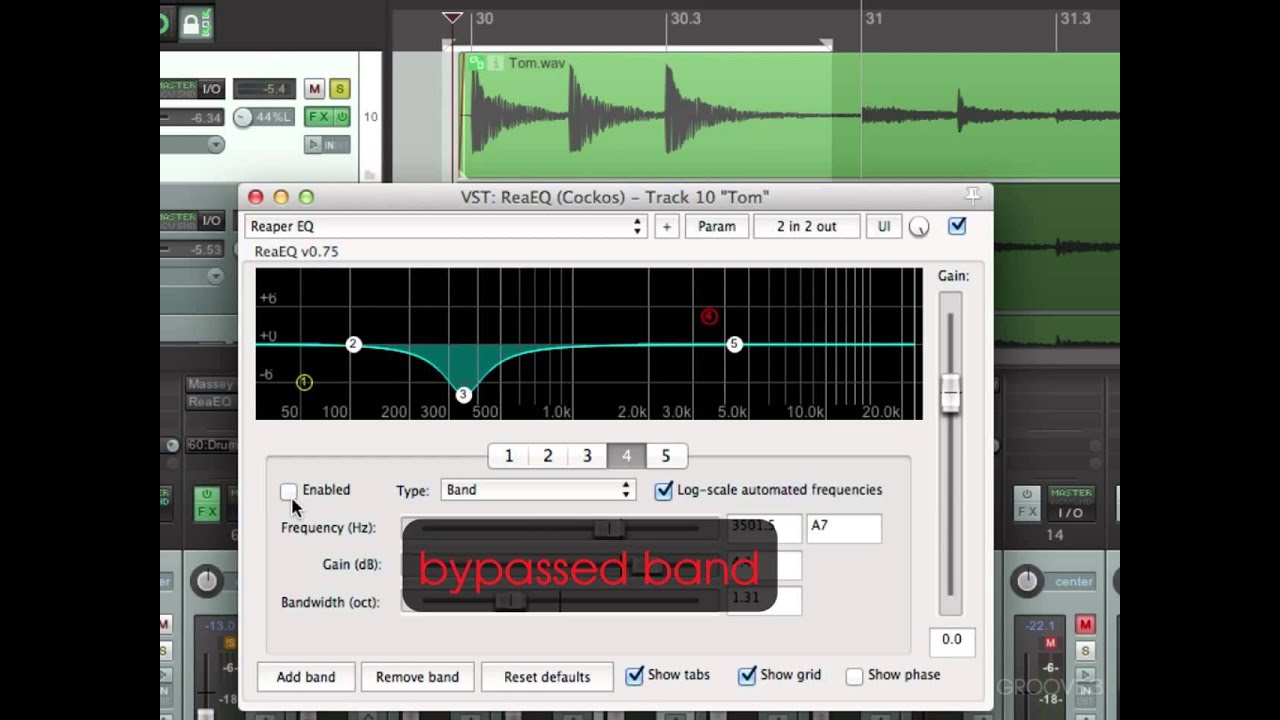Screen dimensions: 1280x720
Task: Uncheck Log-scale automated frequencies
Action: tap(664, 490)
